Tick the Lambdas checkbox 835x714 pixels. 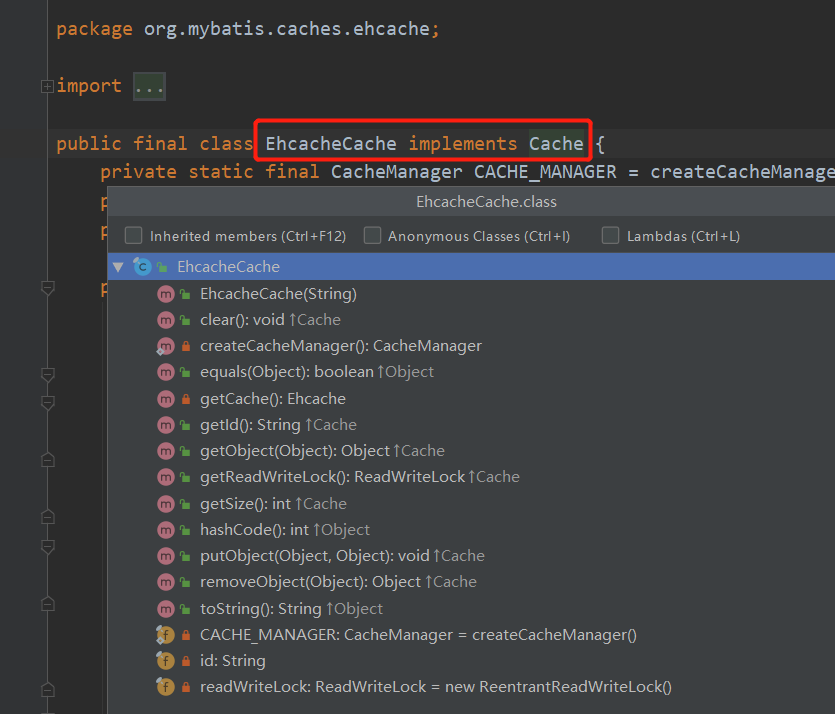tap(610, 235)
